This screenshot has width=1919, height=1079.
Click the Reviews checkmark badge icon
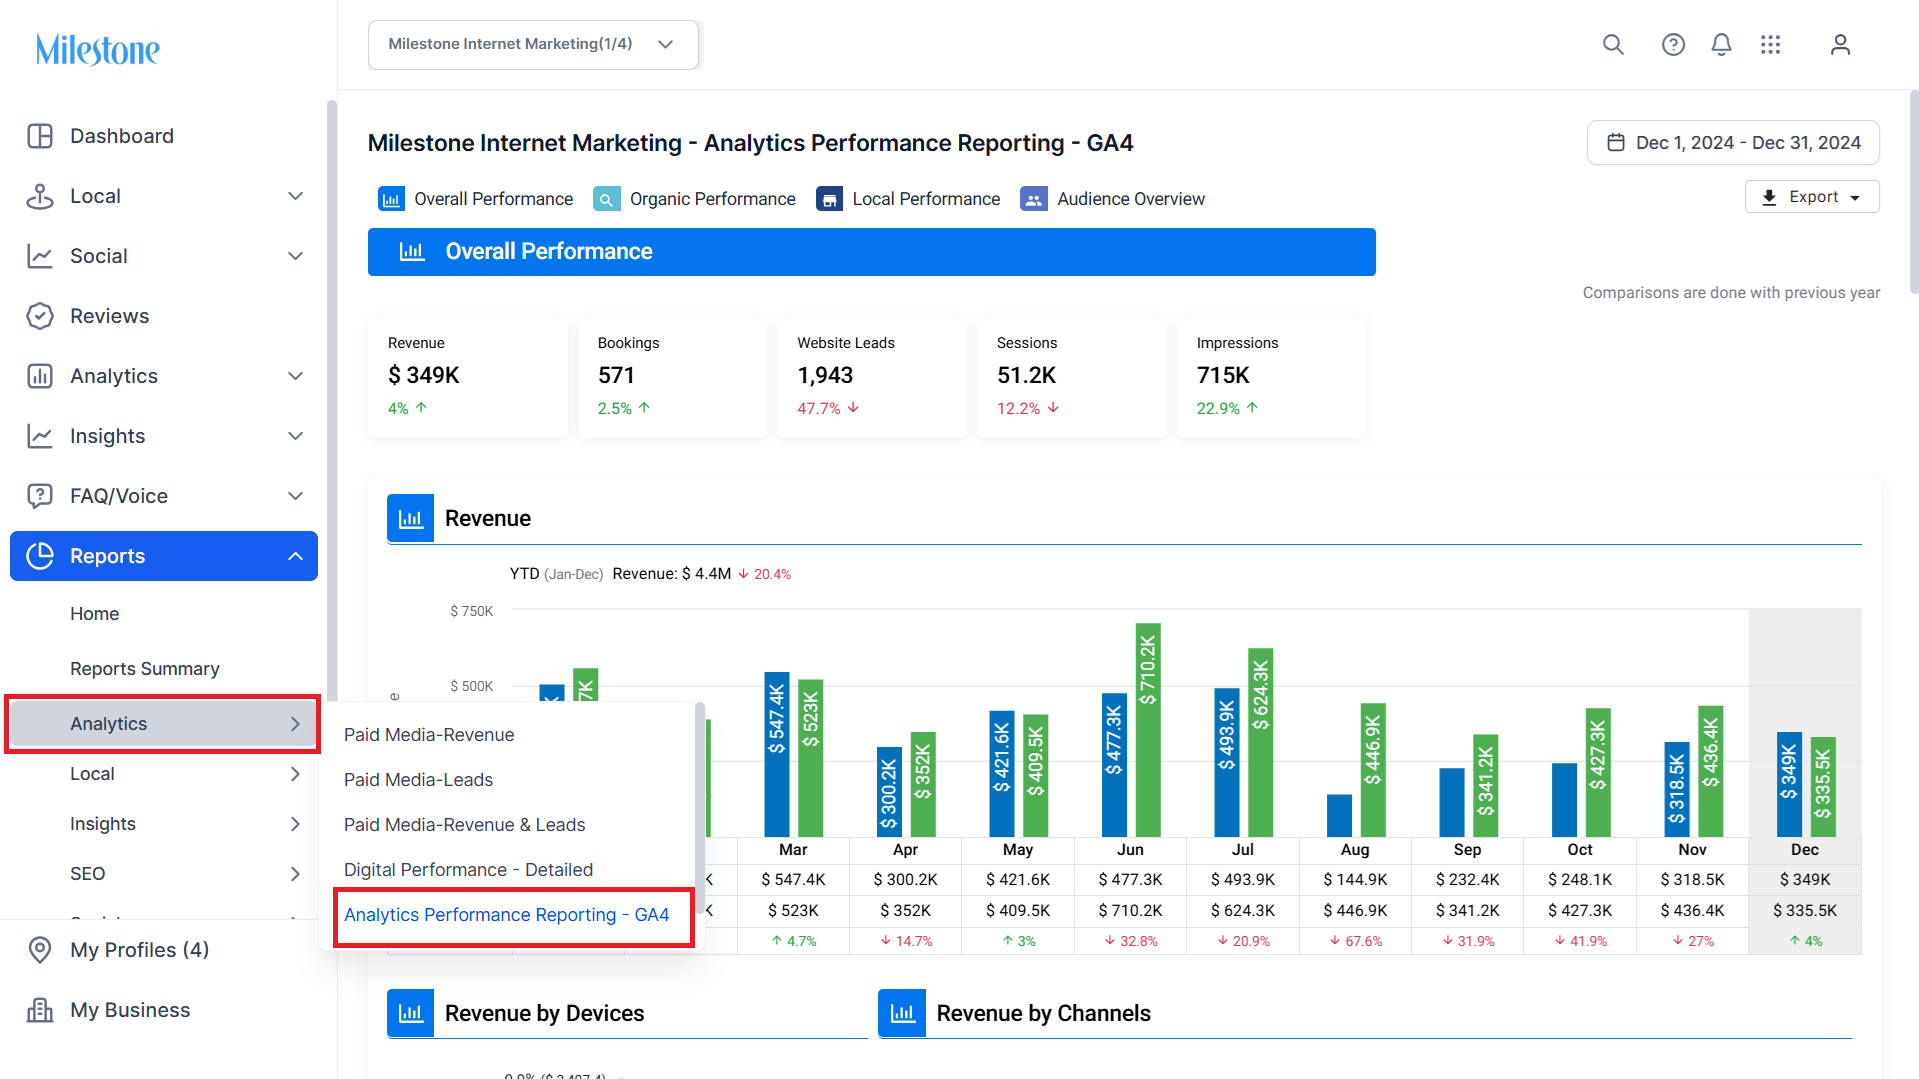(x=40, y=316)
